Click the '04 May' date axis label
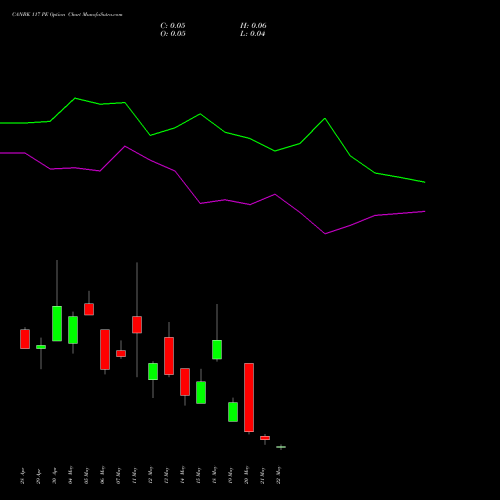The image size is (500, 500). coord(71,475)
